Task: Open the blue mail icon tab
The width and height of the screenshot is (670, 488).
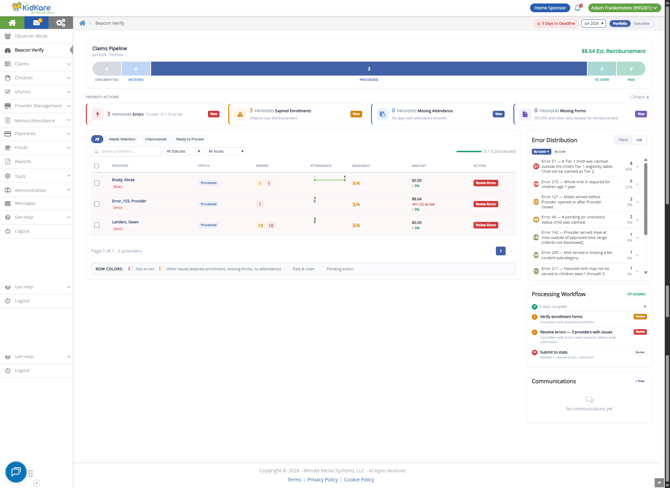Action: pos(36,23)
